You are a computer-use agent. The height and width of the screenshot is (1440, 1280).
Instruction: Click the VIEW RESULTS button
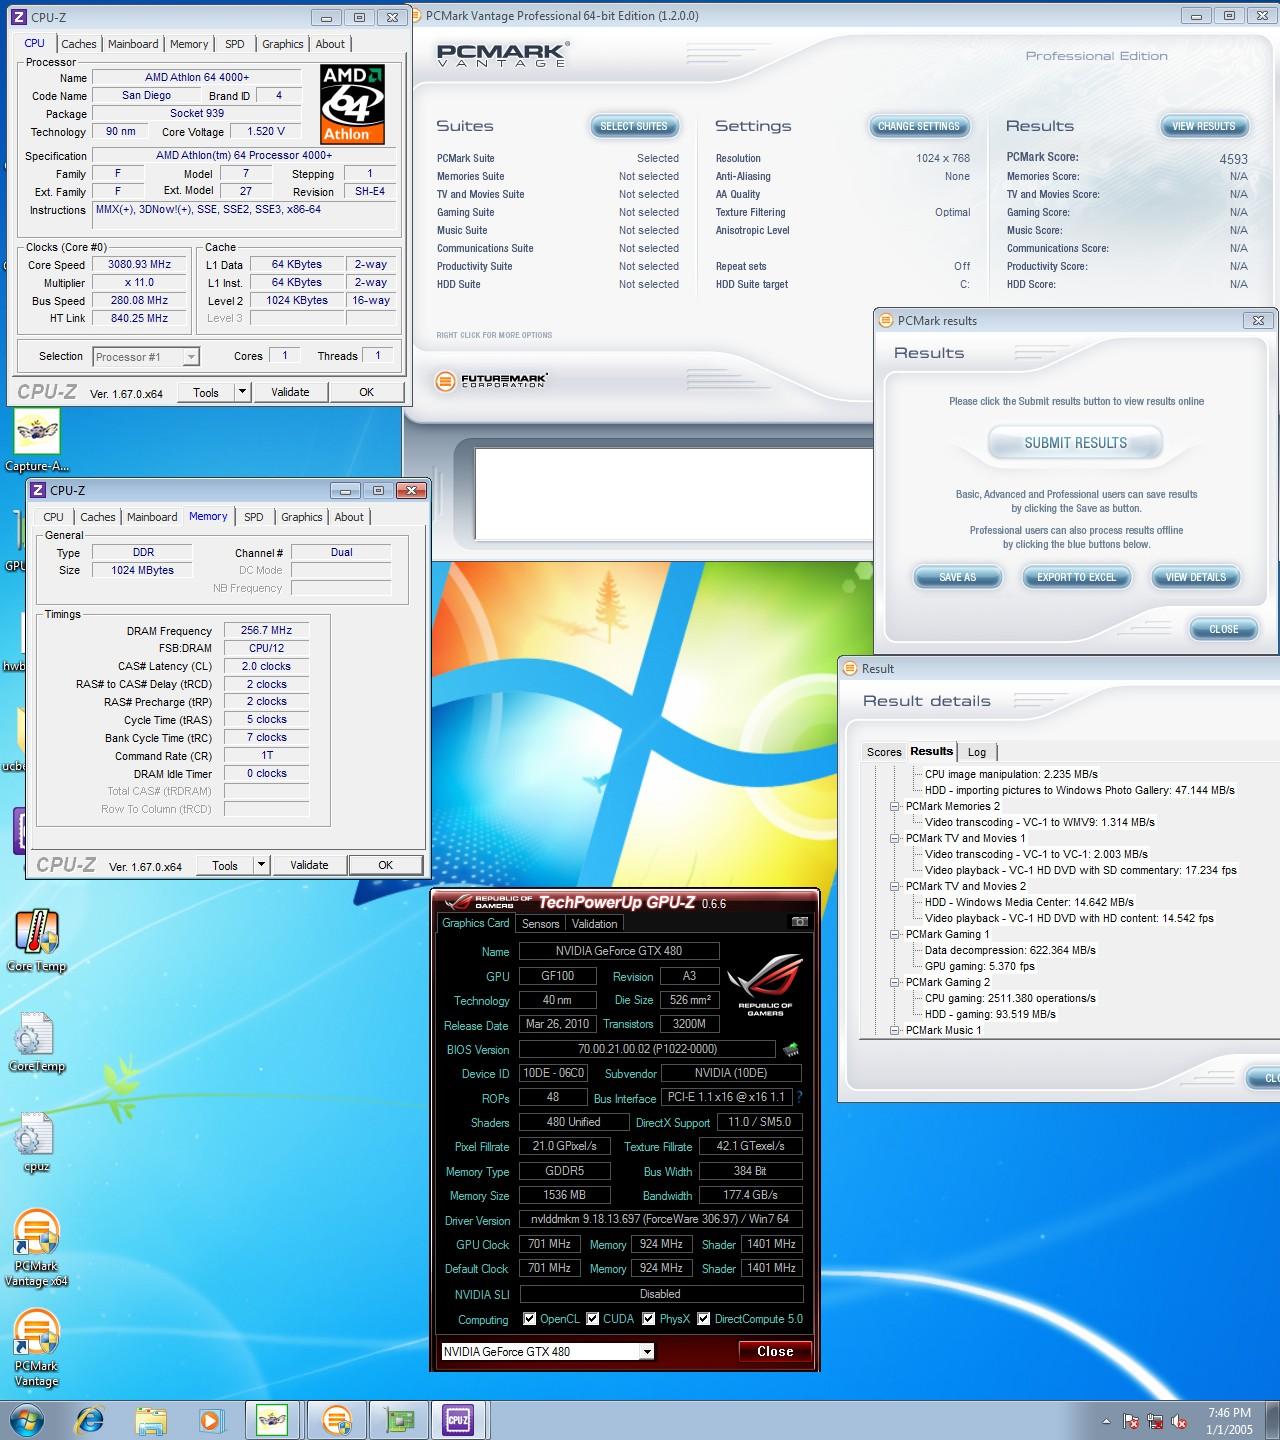(1204, 126)
